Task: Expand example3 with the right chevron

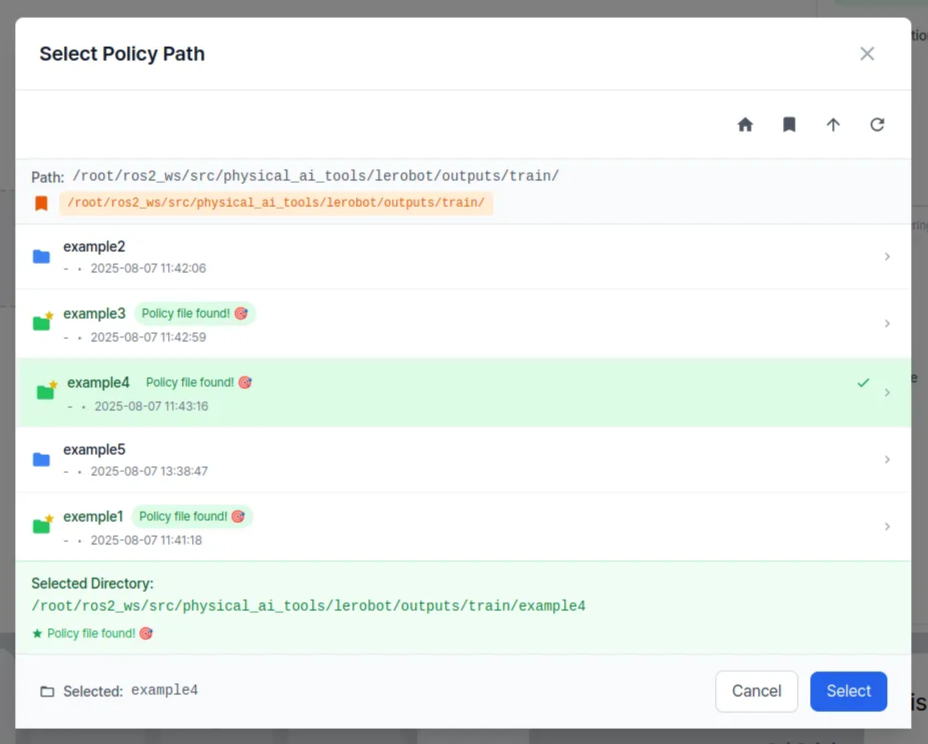Action: point(887,324)
